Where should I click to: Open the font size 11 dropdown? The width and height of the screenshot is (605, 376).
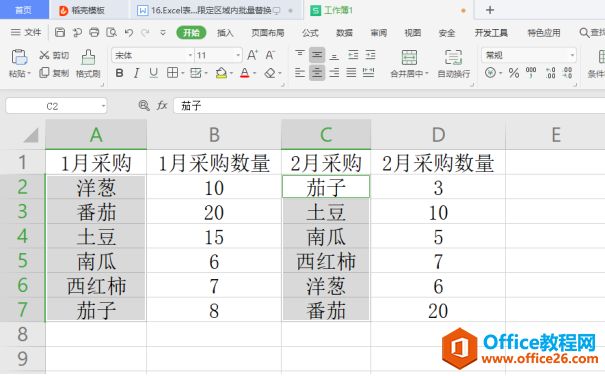pyautogui.click(x=238, y=56)
